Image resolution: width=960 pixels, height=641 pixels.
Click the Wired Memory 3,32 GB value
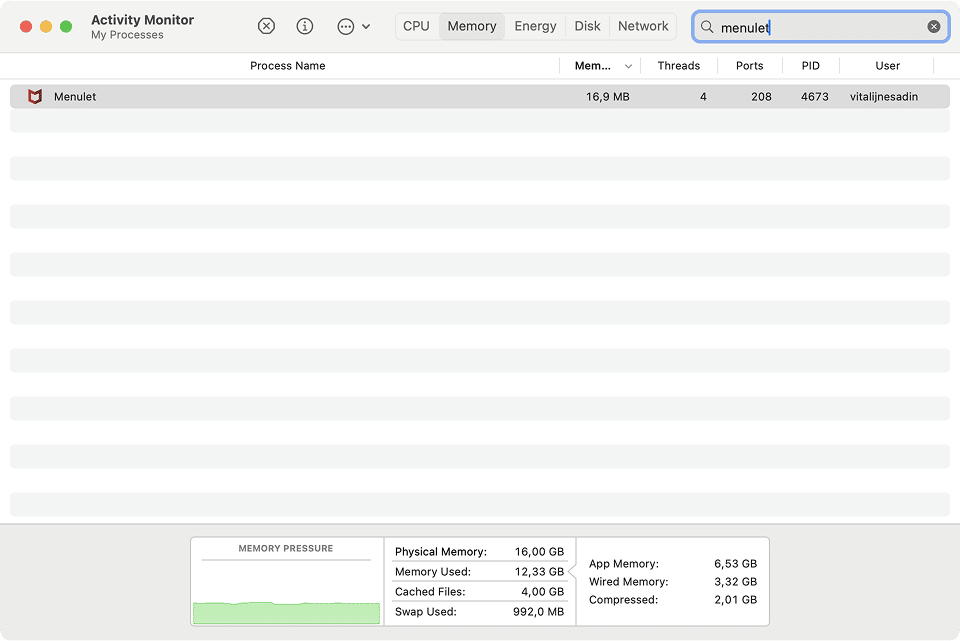735,582
